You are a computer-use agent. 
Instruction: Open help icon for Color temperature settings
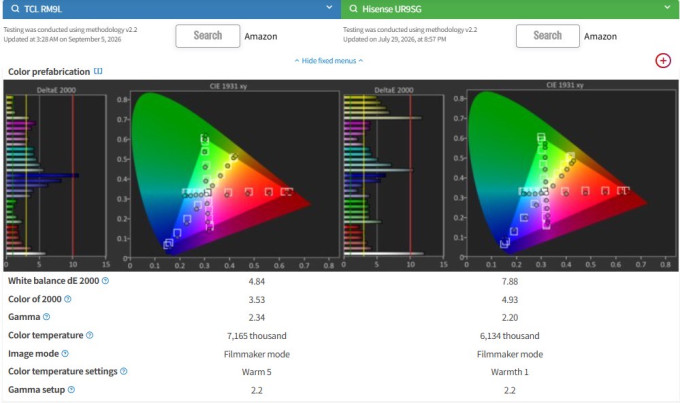pos(124,371)
